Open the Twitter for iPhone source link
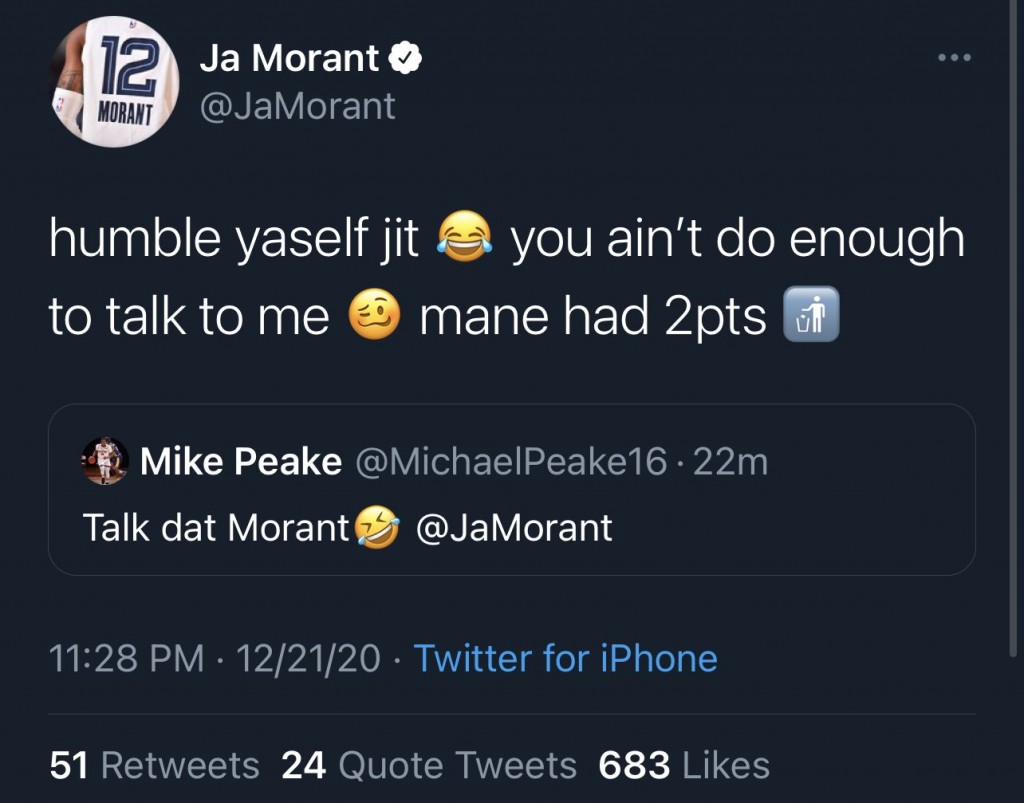Image resolution: width=1024 pixels, height=803 pixels. [x=565, y=658]
